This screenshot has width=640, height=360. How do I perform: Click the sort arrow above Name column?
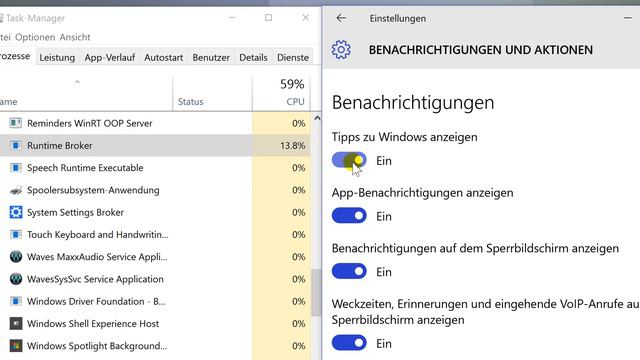tap(77, 82)
